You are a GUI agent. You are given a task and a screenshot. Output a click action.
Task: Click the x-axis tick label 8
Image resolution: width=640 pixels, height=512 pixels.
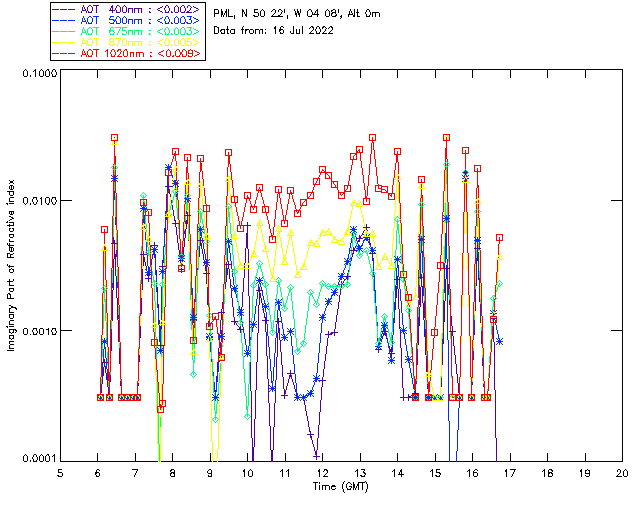(173, 473)
